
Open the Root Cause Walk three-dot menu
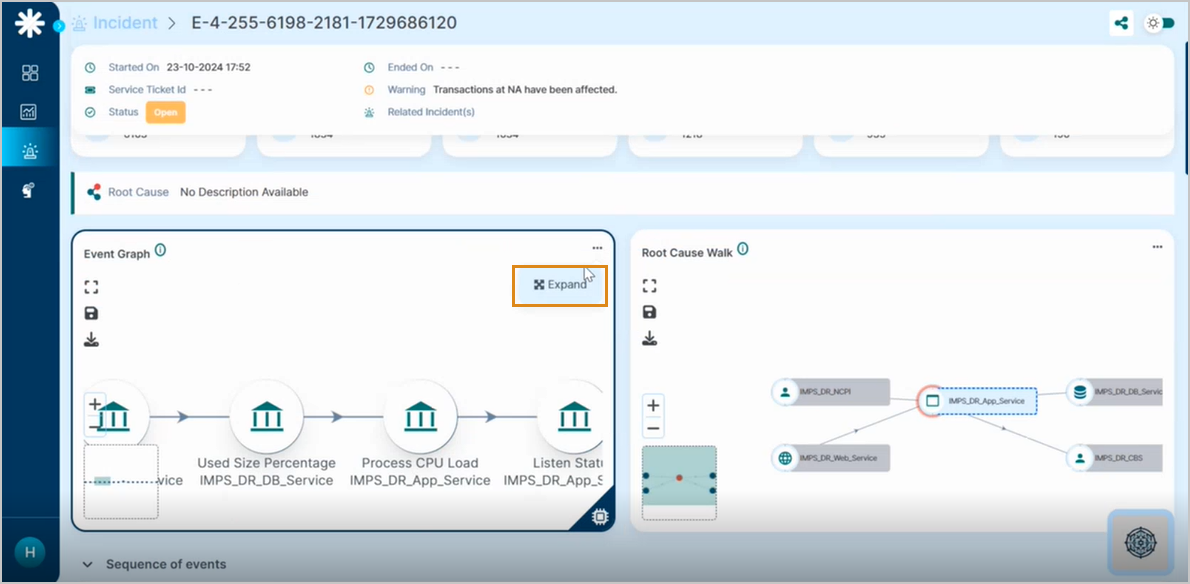click(1155, 248)
